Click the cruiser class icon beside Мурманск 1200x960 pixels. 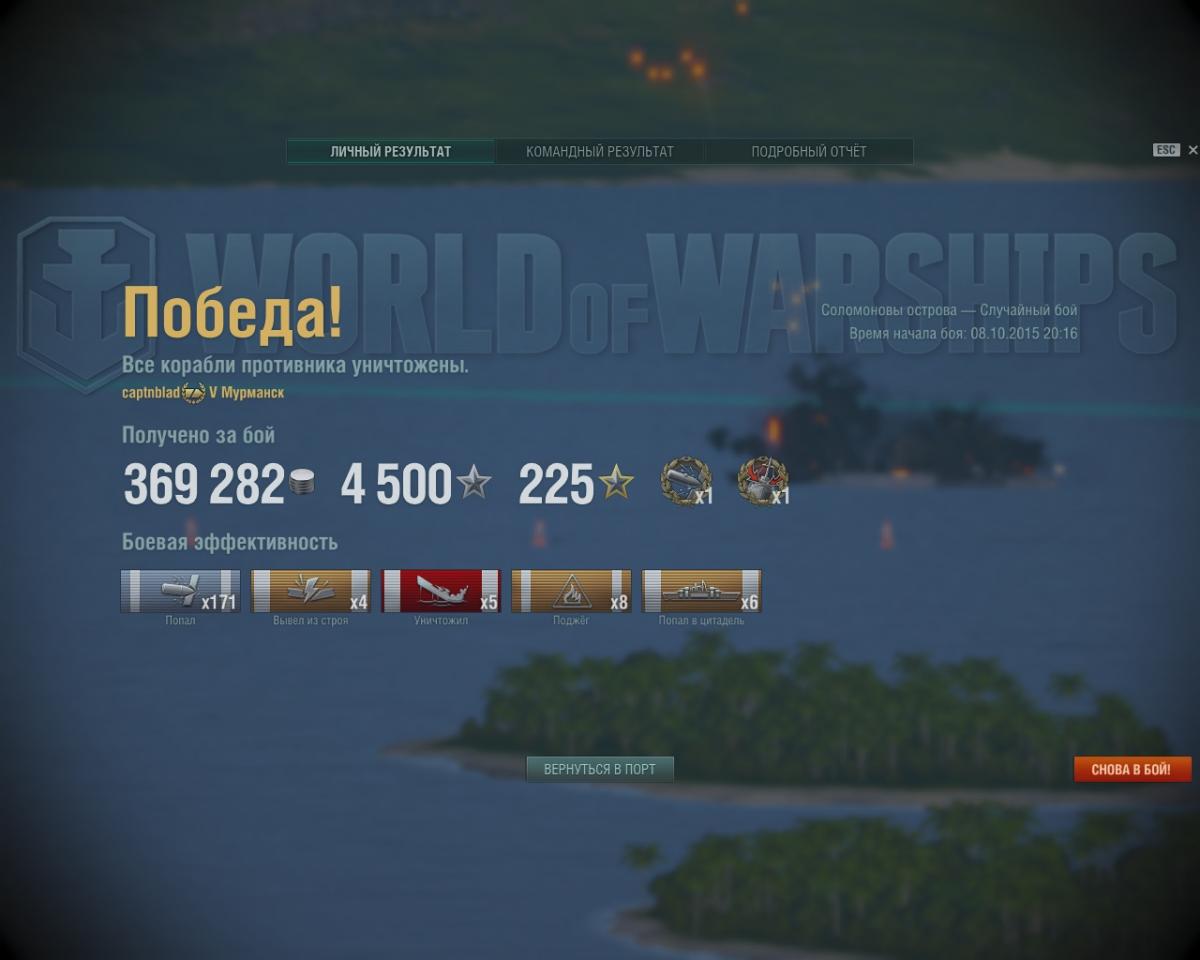coord(193,393)
